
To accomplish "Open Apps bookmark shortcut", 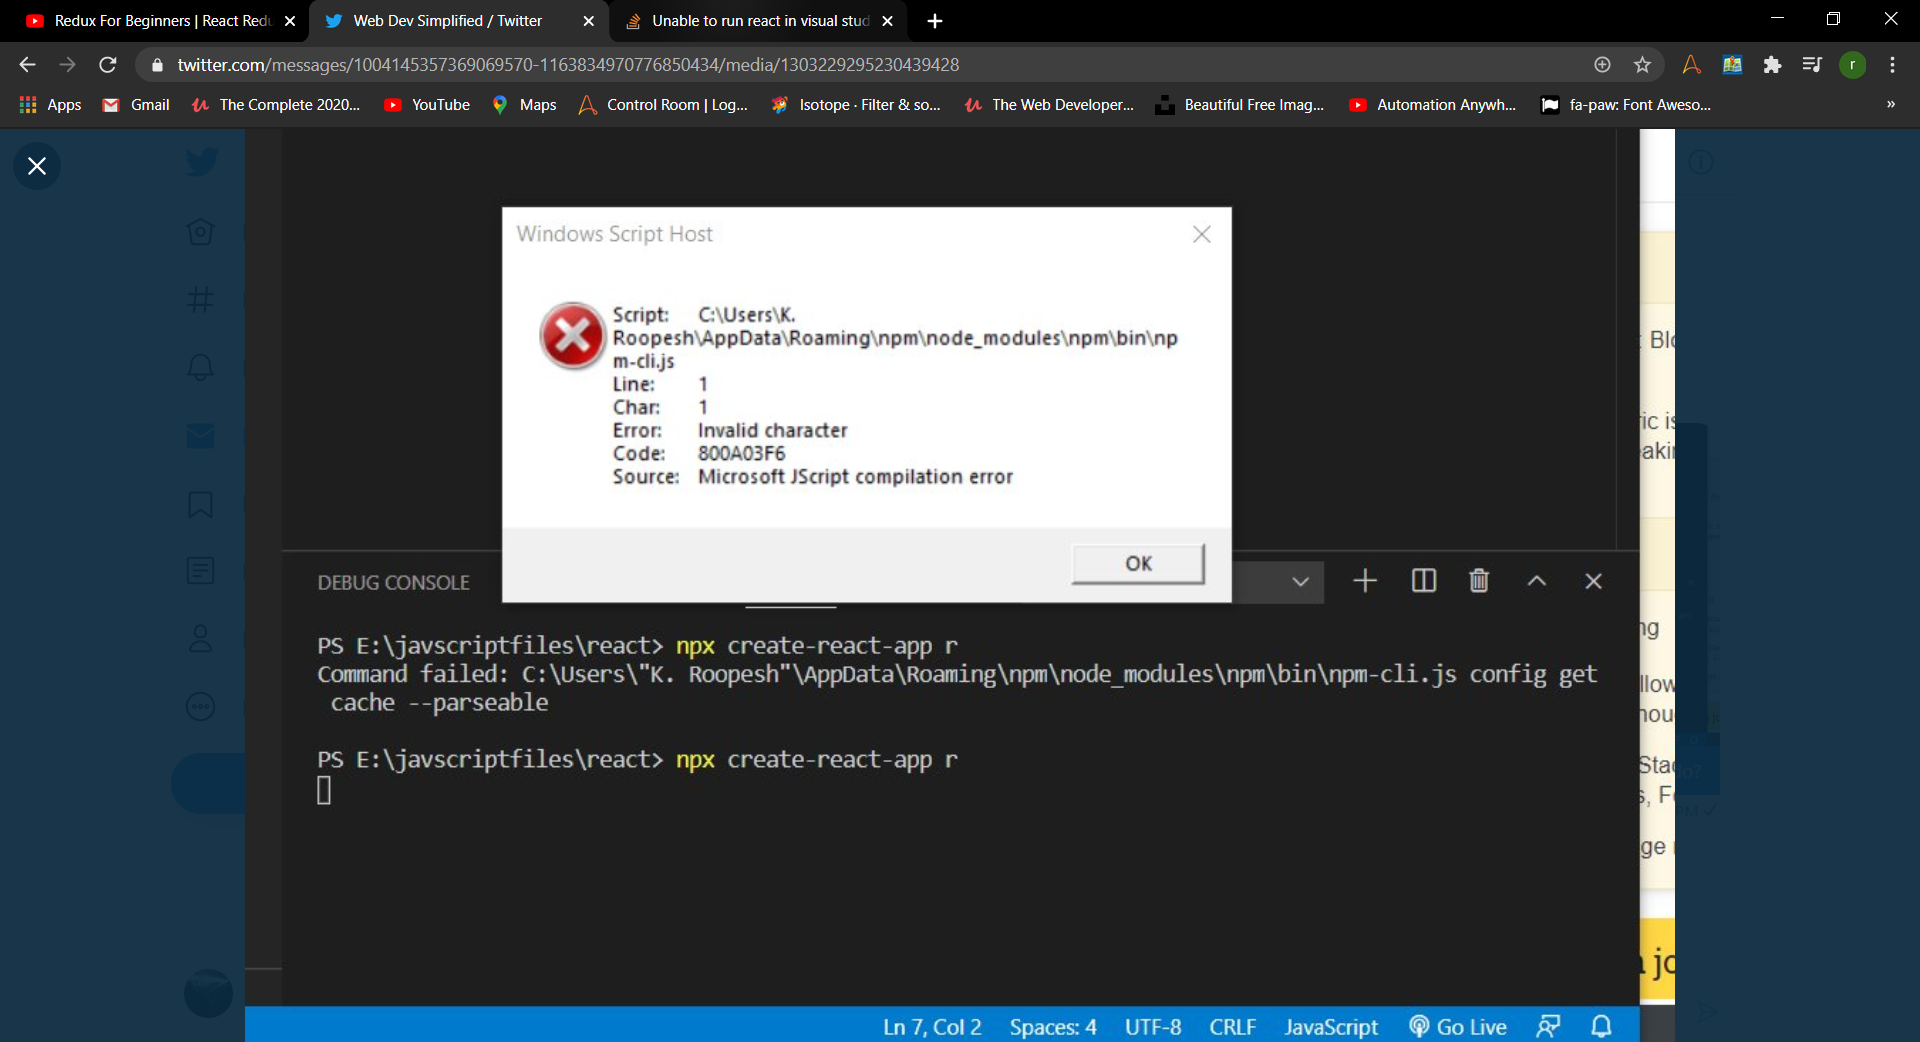I will (51, 105).
